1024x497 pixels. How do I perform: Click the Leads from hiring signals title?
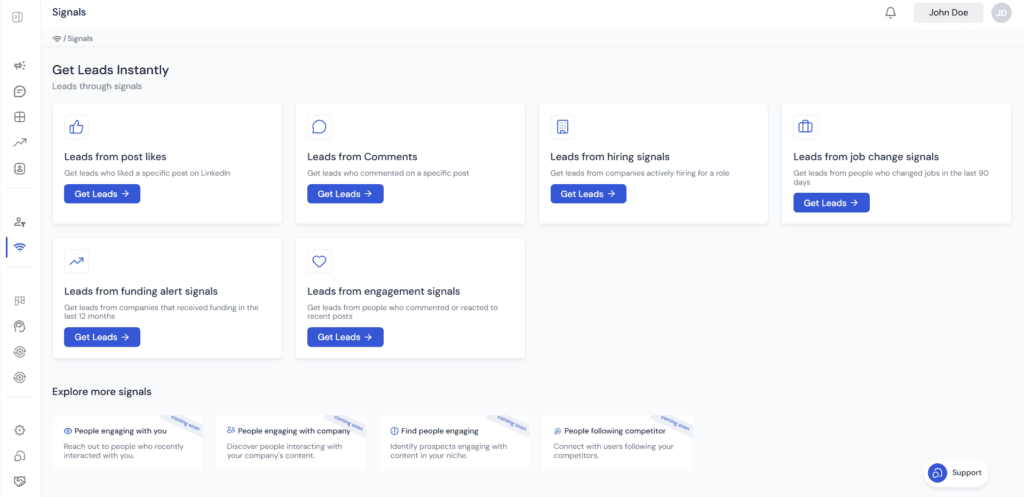tap(610, 157)
